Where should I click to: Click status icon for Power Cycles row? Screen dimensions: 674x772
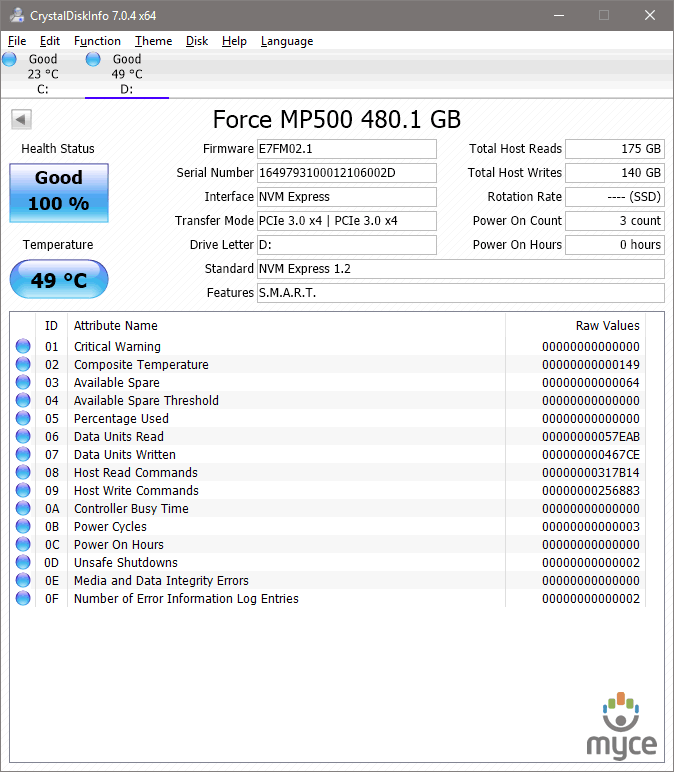coord(23,526)
